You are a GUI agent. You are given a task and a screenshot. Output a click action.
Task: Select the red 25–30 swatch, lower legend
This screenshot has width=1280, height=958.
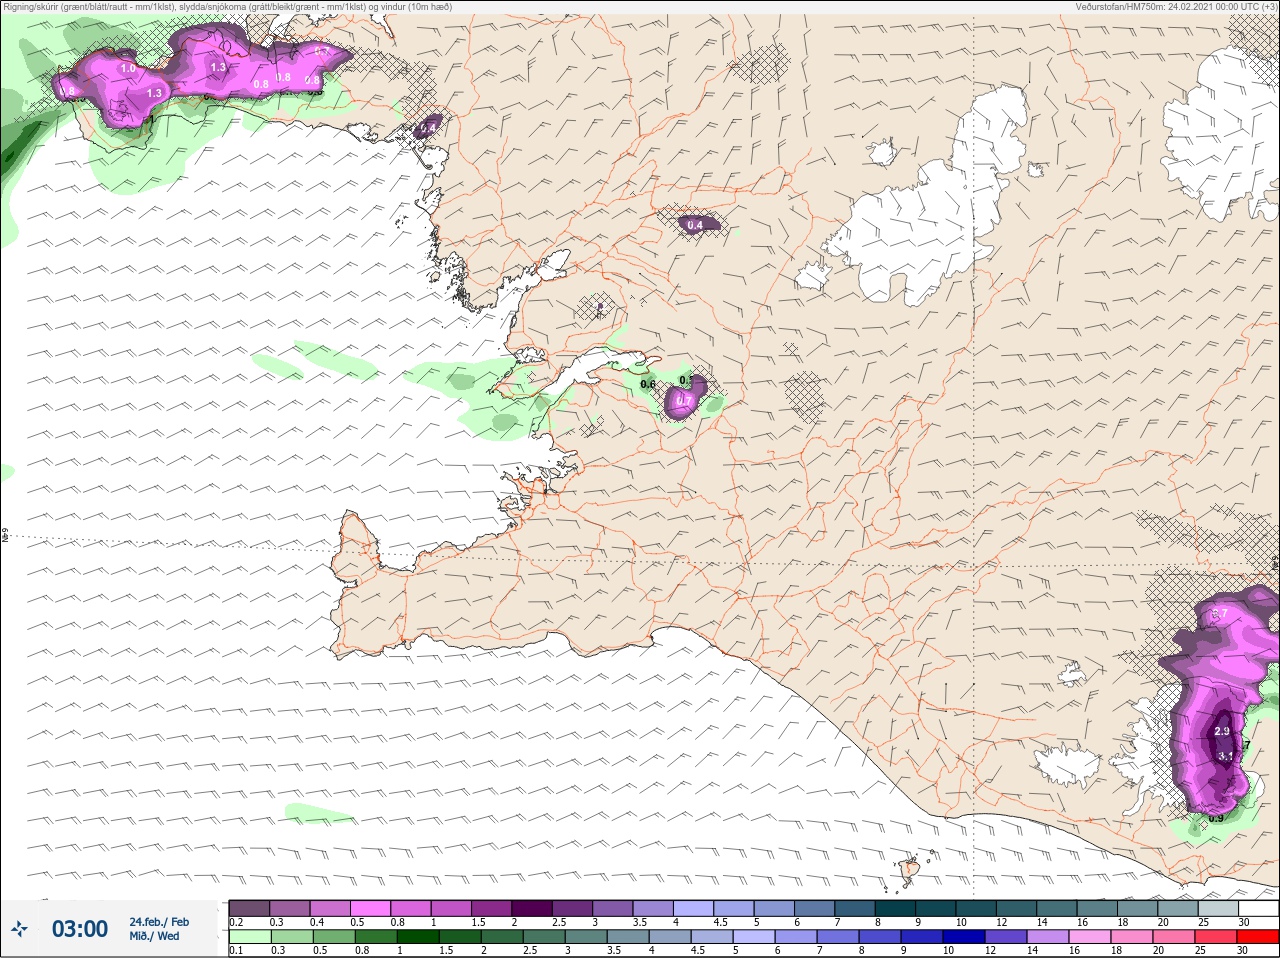point(1257,936)
